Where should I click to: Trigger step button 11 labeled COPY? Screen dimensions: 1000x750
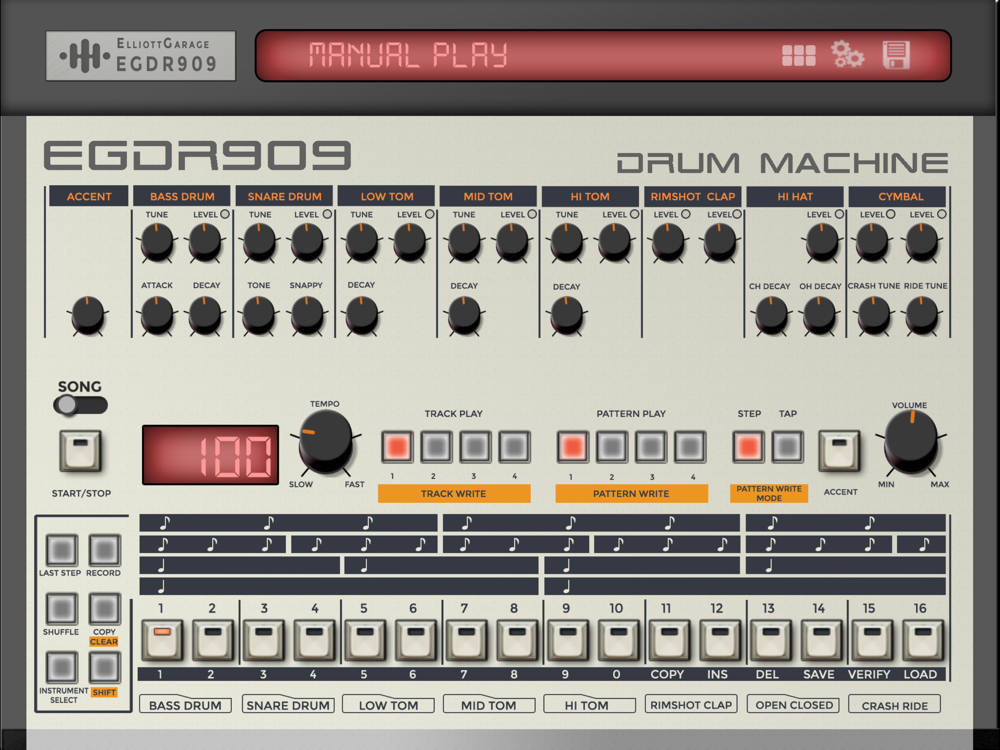(669, 640)
